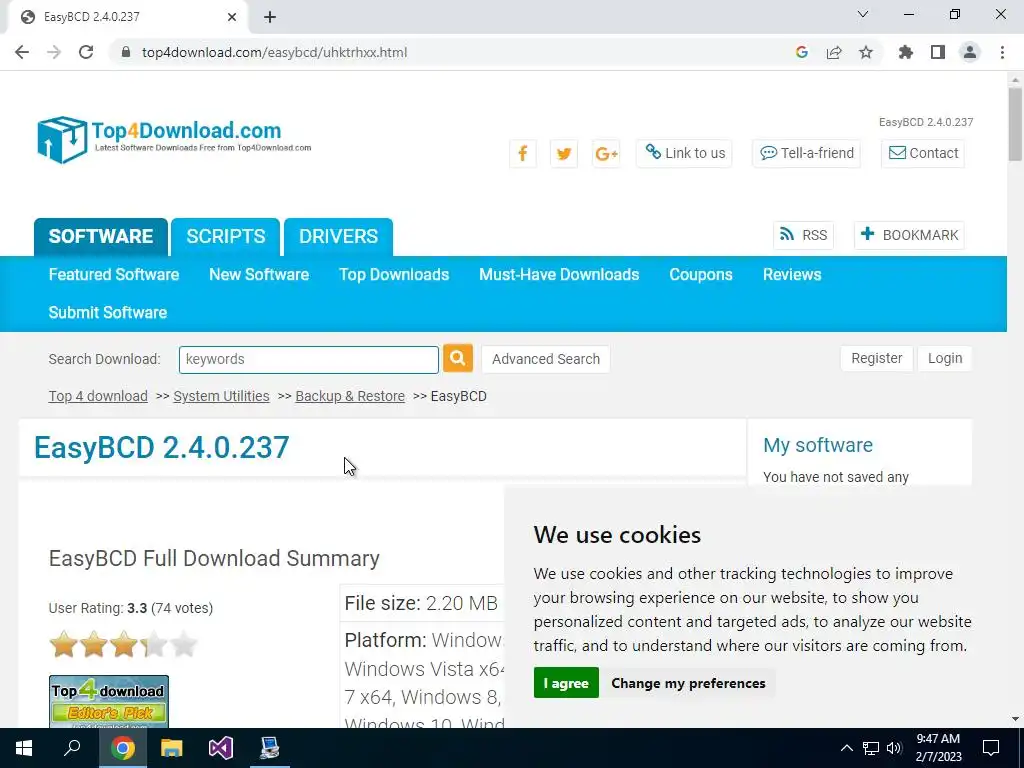Open the Twitter share icon

pyautogui.click(x=564, y=153)
